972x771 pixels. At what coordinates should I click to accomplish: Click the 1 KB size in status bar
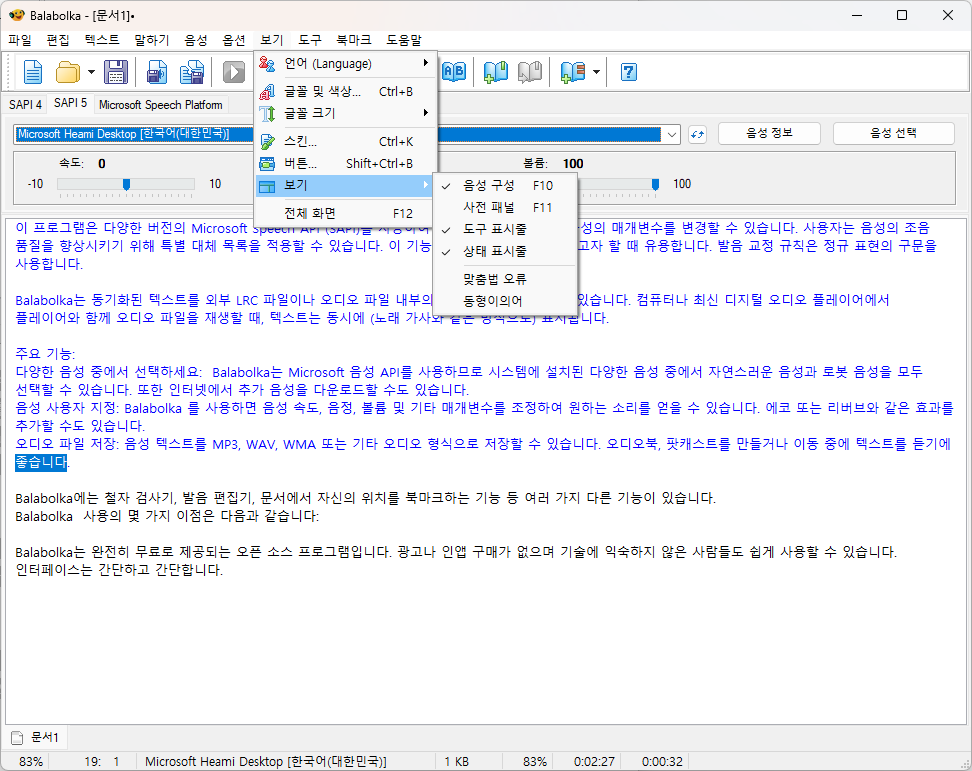pos(456,762)
